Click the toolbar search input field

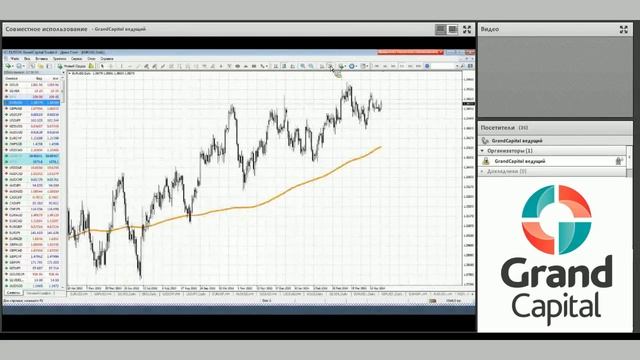click(x=444, y=66)
